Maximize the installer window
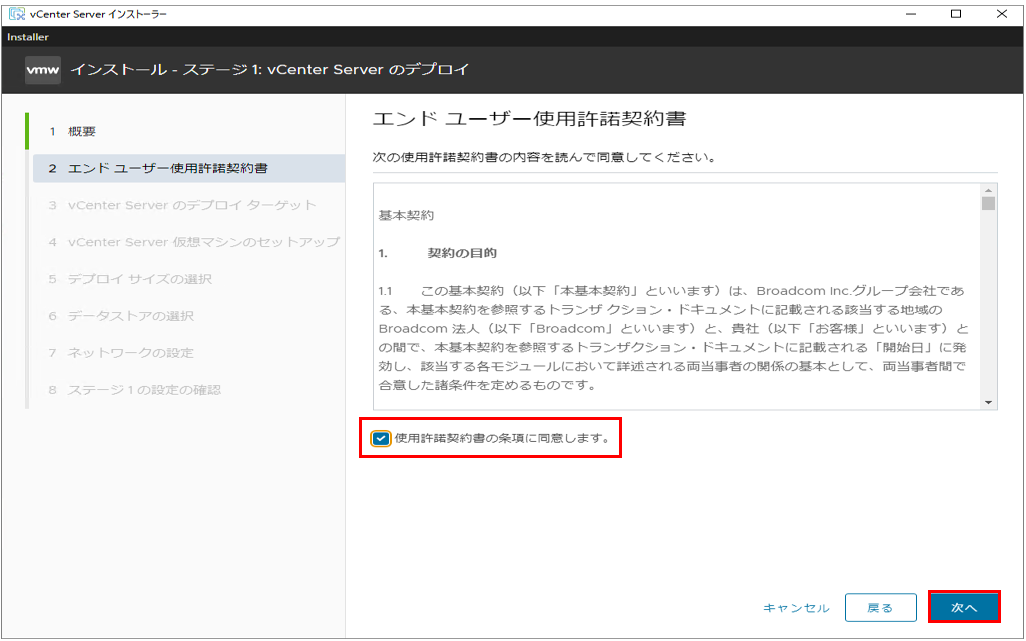The height and width of the screenshot is (641, 1026). pos(956,14)
